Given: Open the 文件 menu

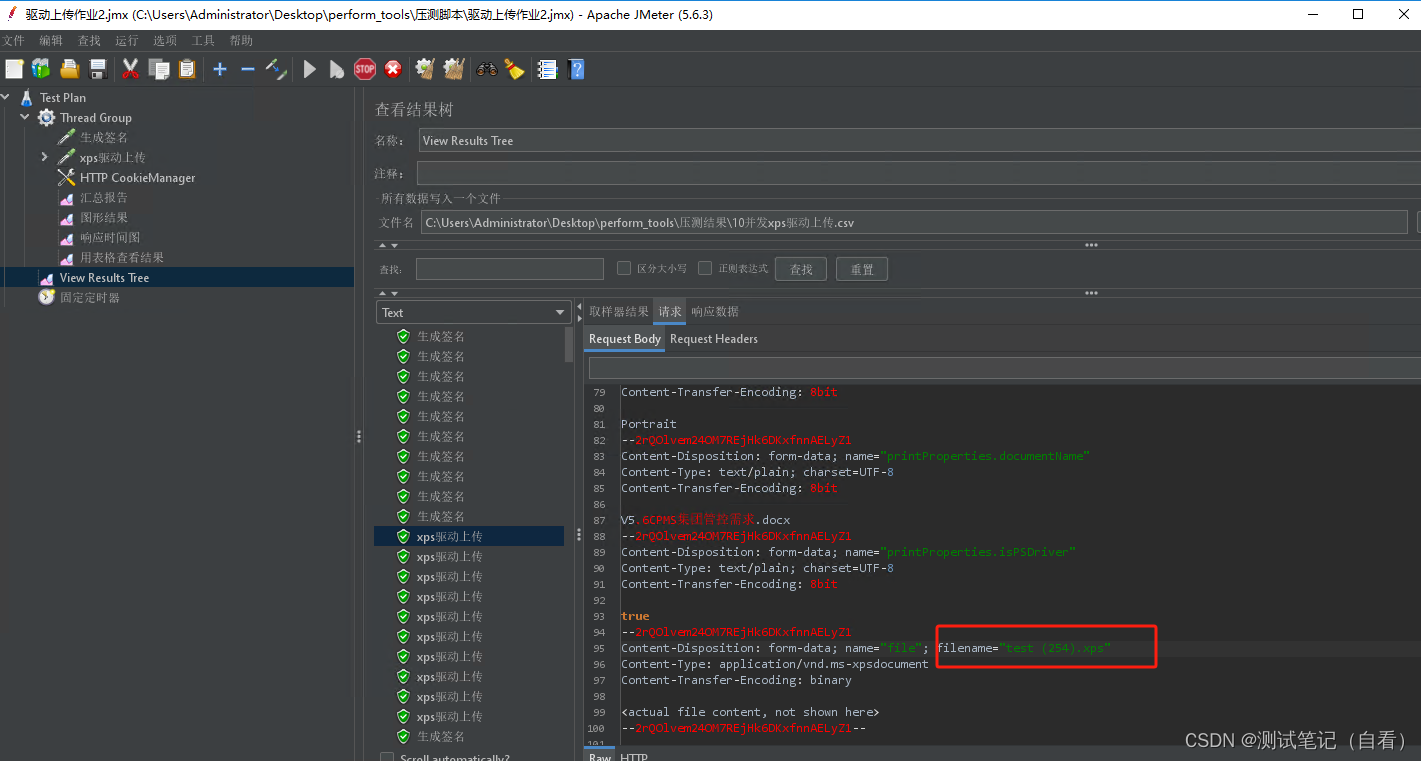Looking at the screenshot, I should click(13, 41).
